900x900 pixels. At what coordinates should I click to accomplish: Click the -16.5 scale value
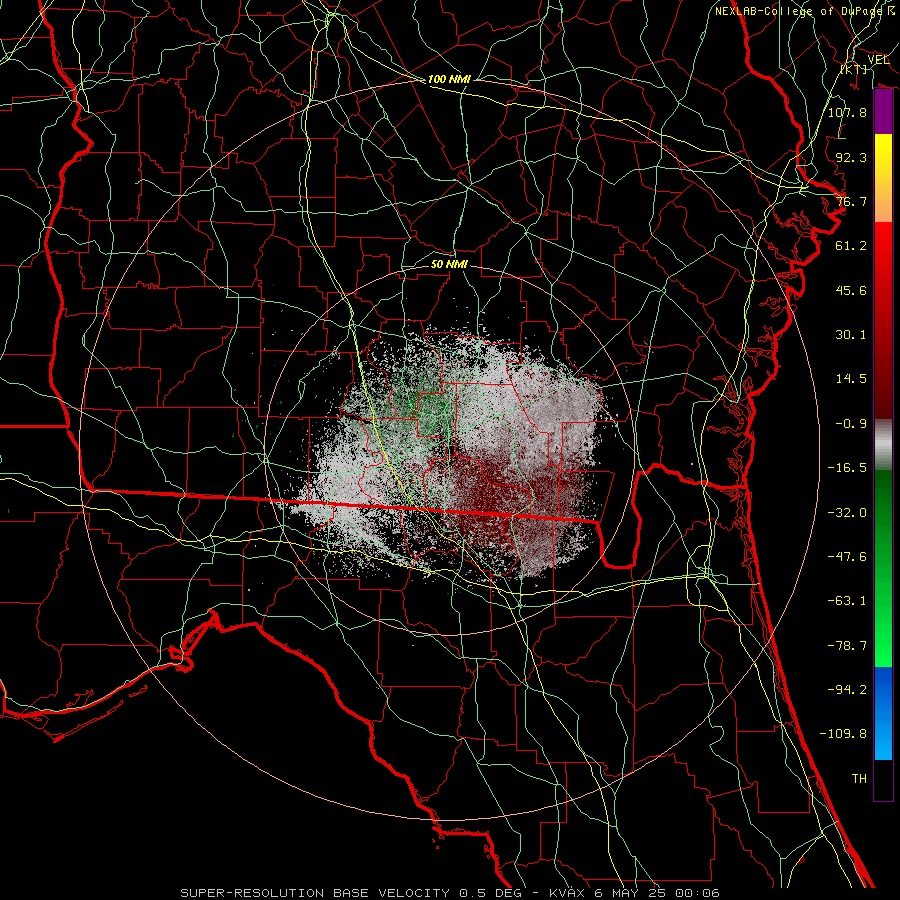tap(847, 468)
